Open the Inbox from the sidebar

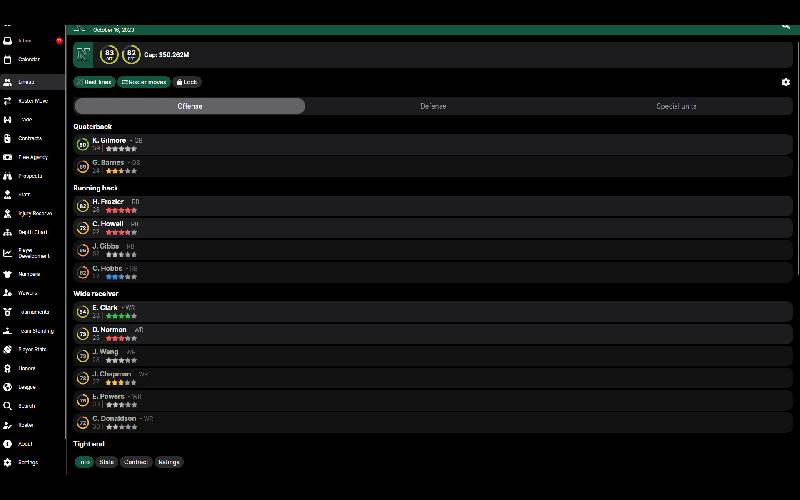click(x=26, y=41)
